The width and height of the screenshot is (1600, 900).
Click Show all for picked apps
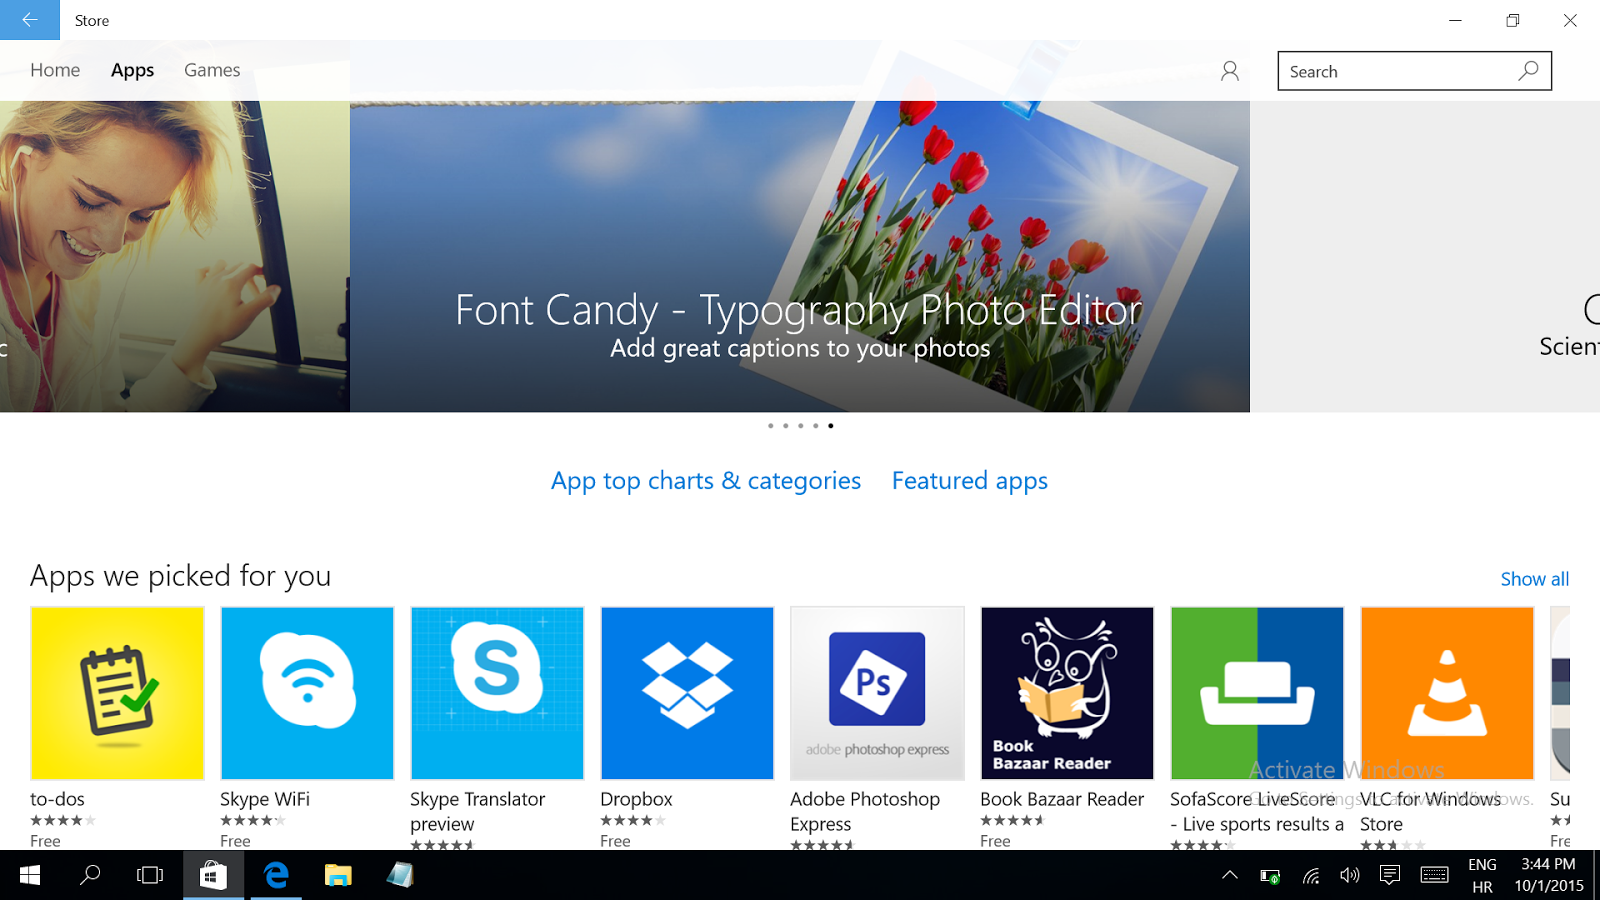coord(1534,579)
